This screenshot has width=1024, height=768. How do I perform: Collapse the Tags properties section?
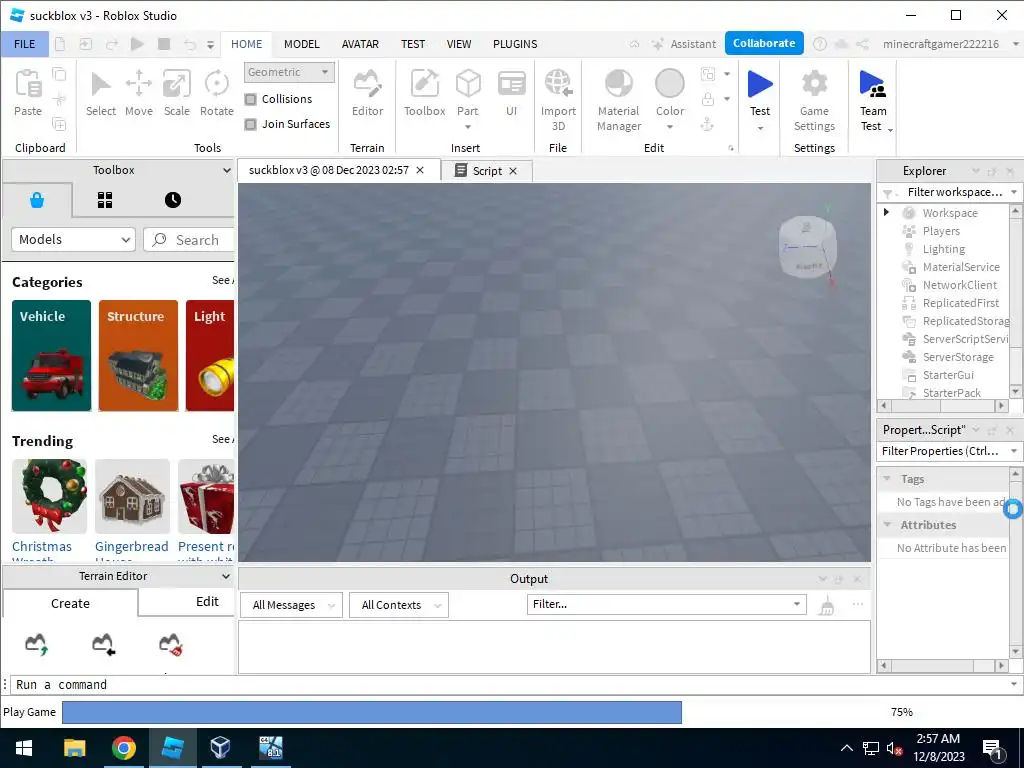887,479
